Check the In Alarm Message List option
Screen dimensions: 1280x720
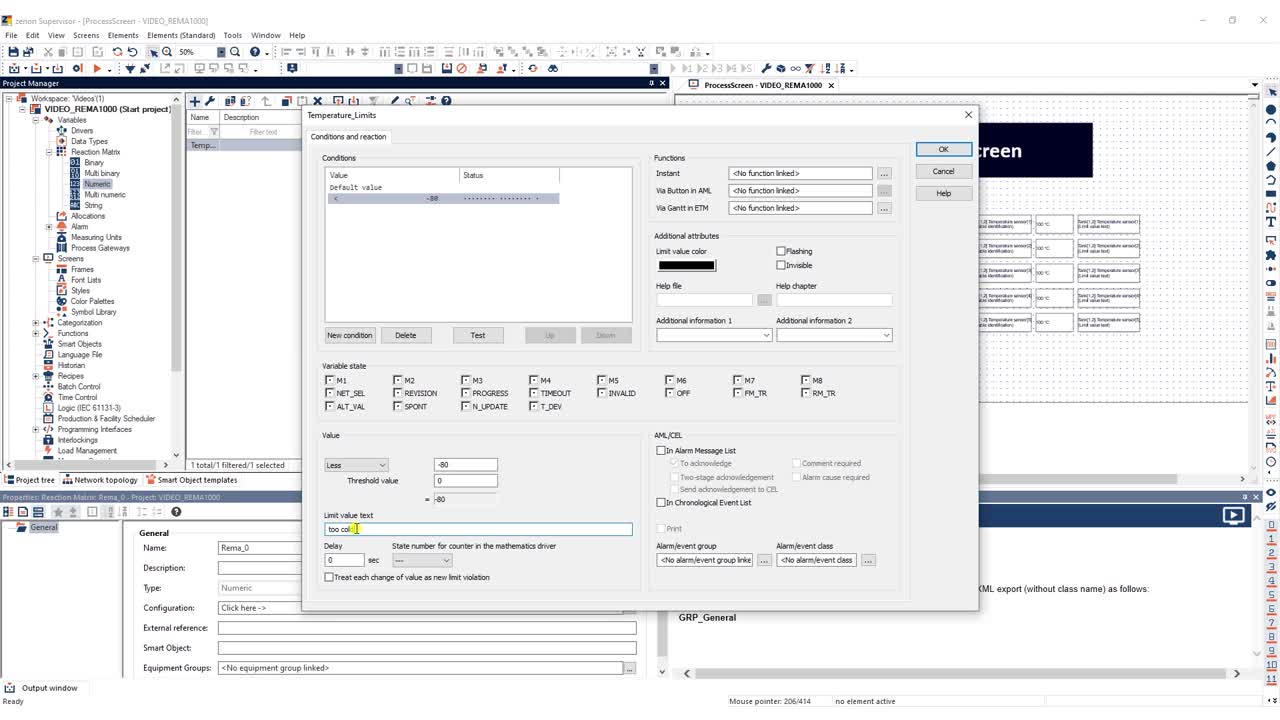click(661, 451)
